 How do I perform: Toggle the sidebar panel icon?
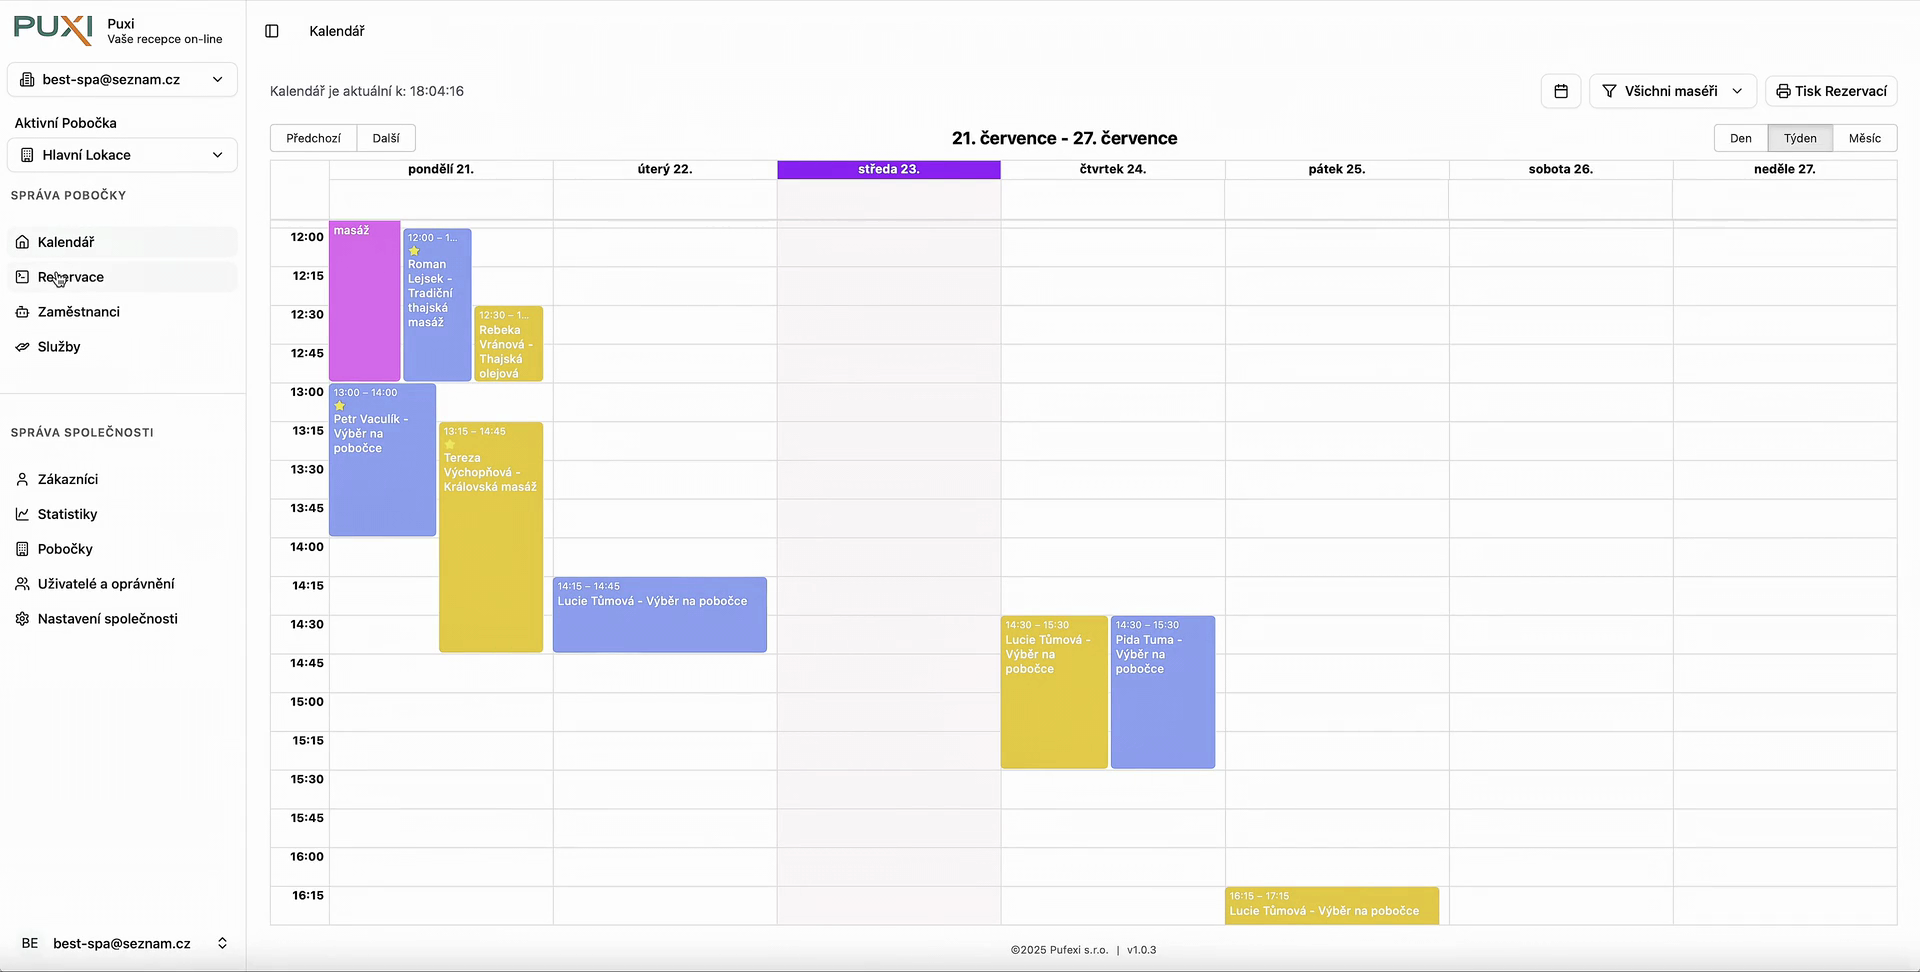pyautogui.click(x=272, y=31)
